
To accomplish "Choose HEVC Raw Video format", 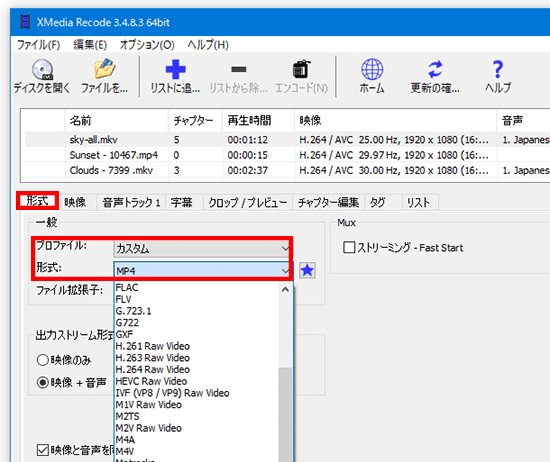I will coord(197,381).
